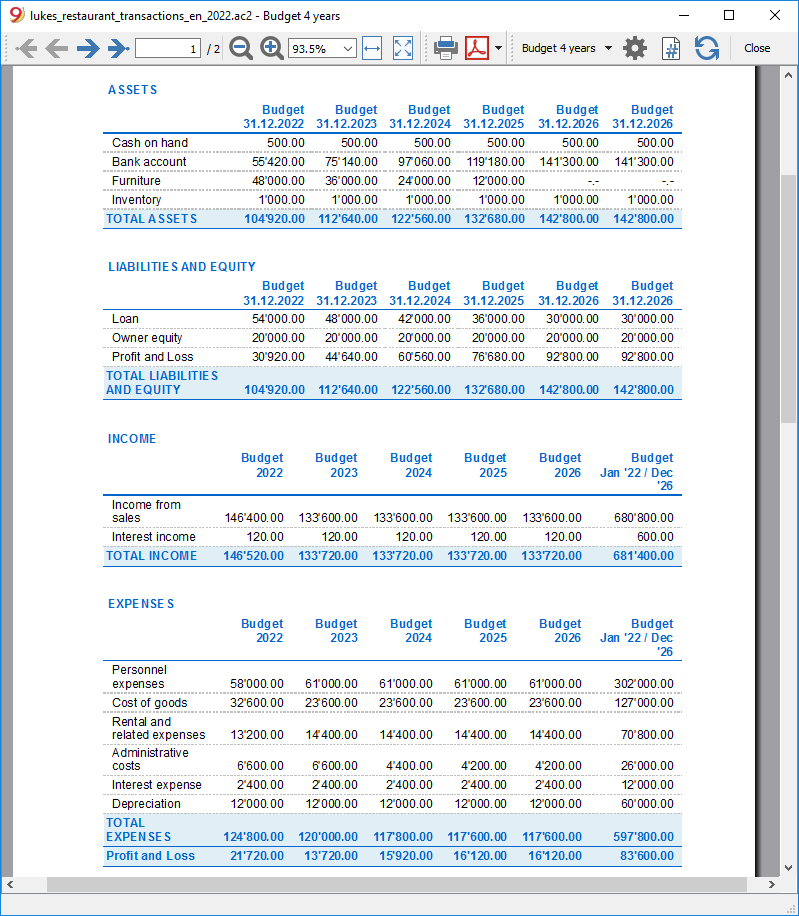The height and width of the screenshot is (916, 799).
Task: Click the EXPENSES section heading
Action: click(141, 604)
